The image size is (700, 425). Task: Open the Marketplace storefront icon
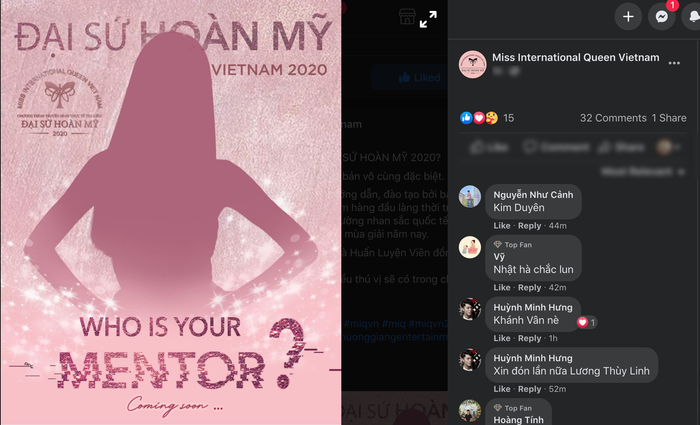tap(407, 17)
